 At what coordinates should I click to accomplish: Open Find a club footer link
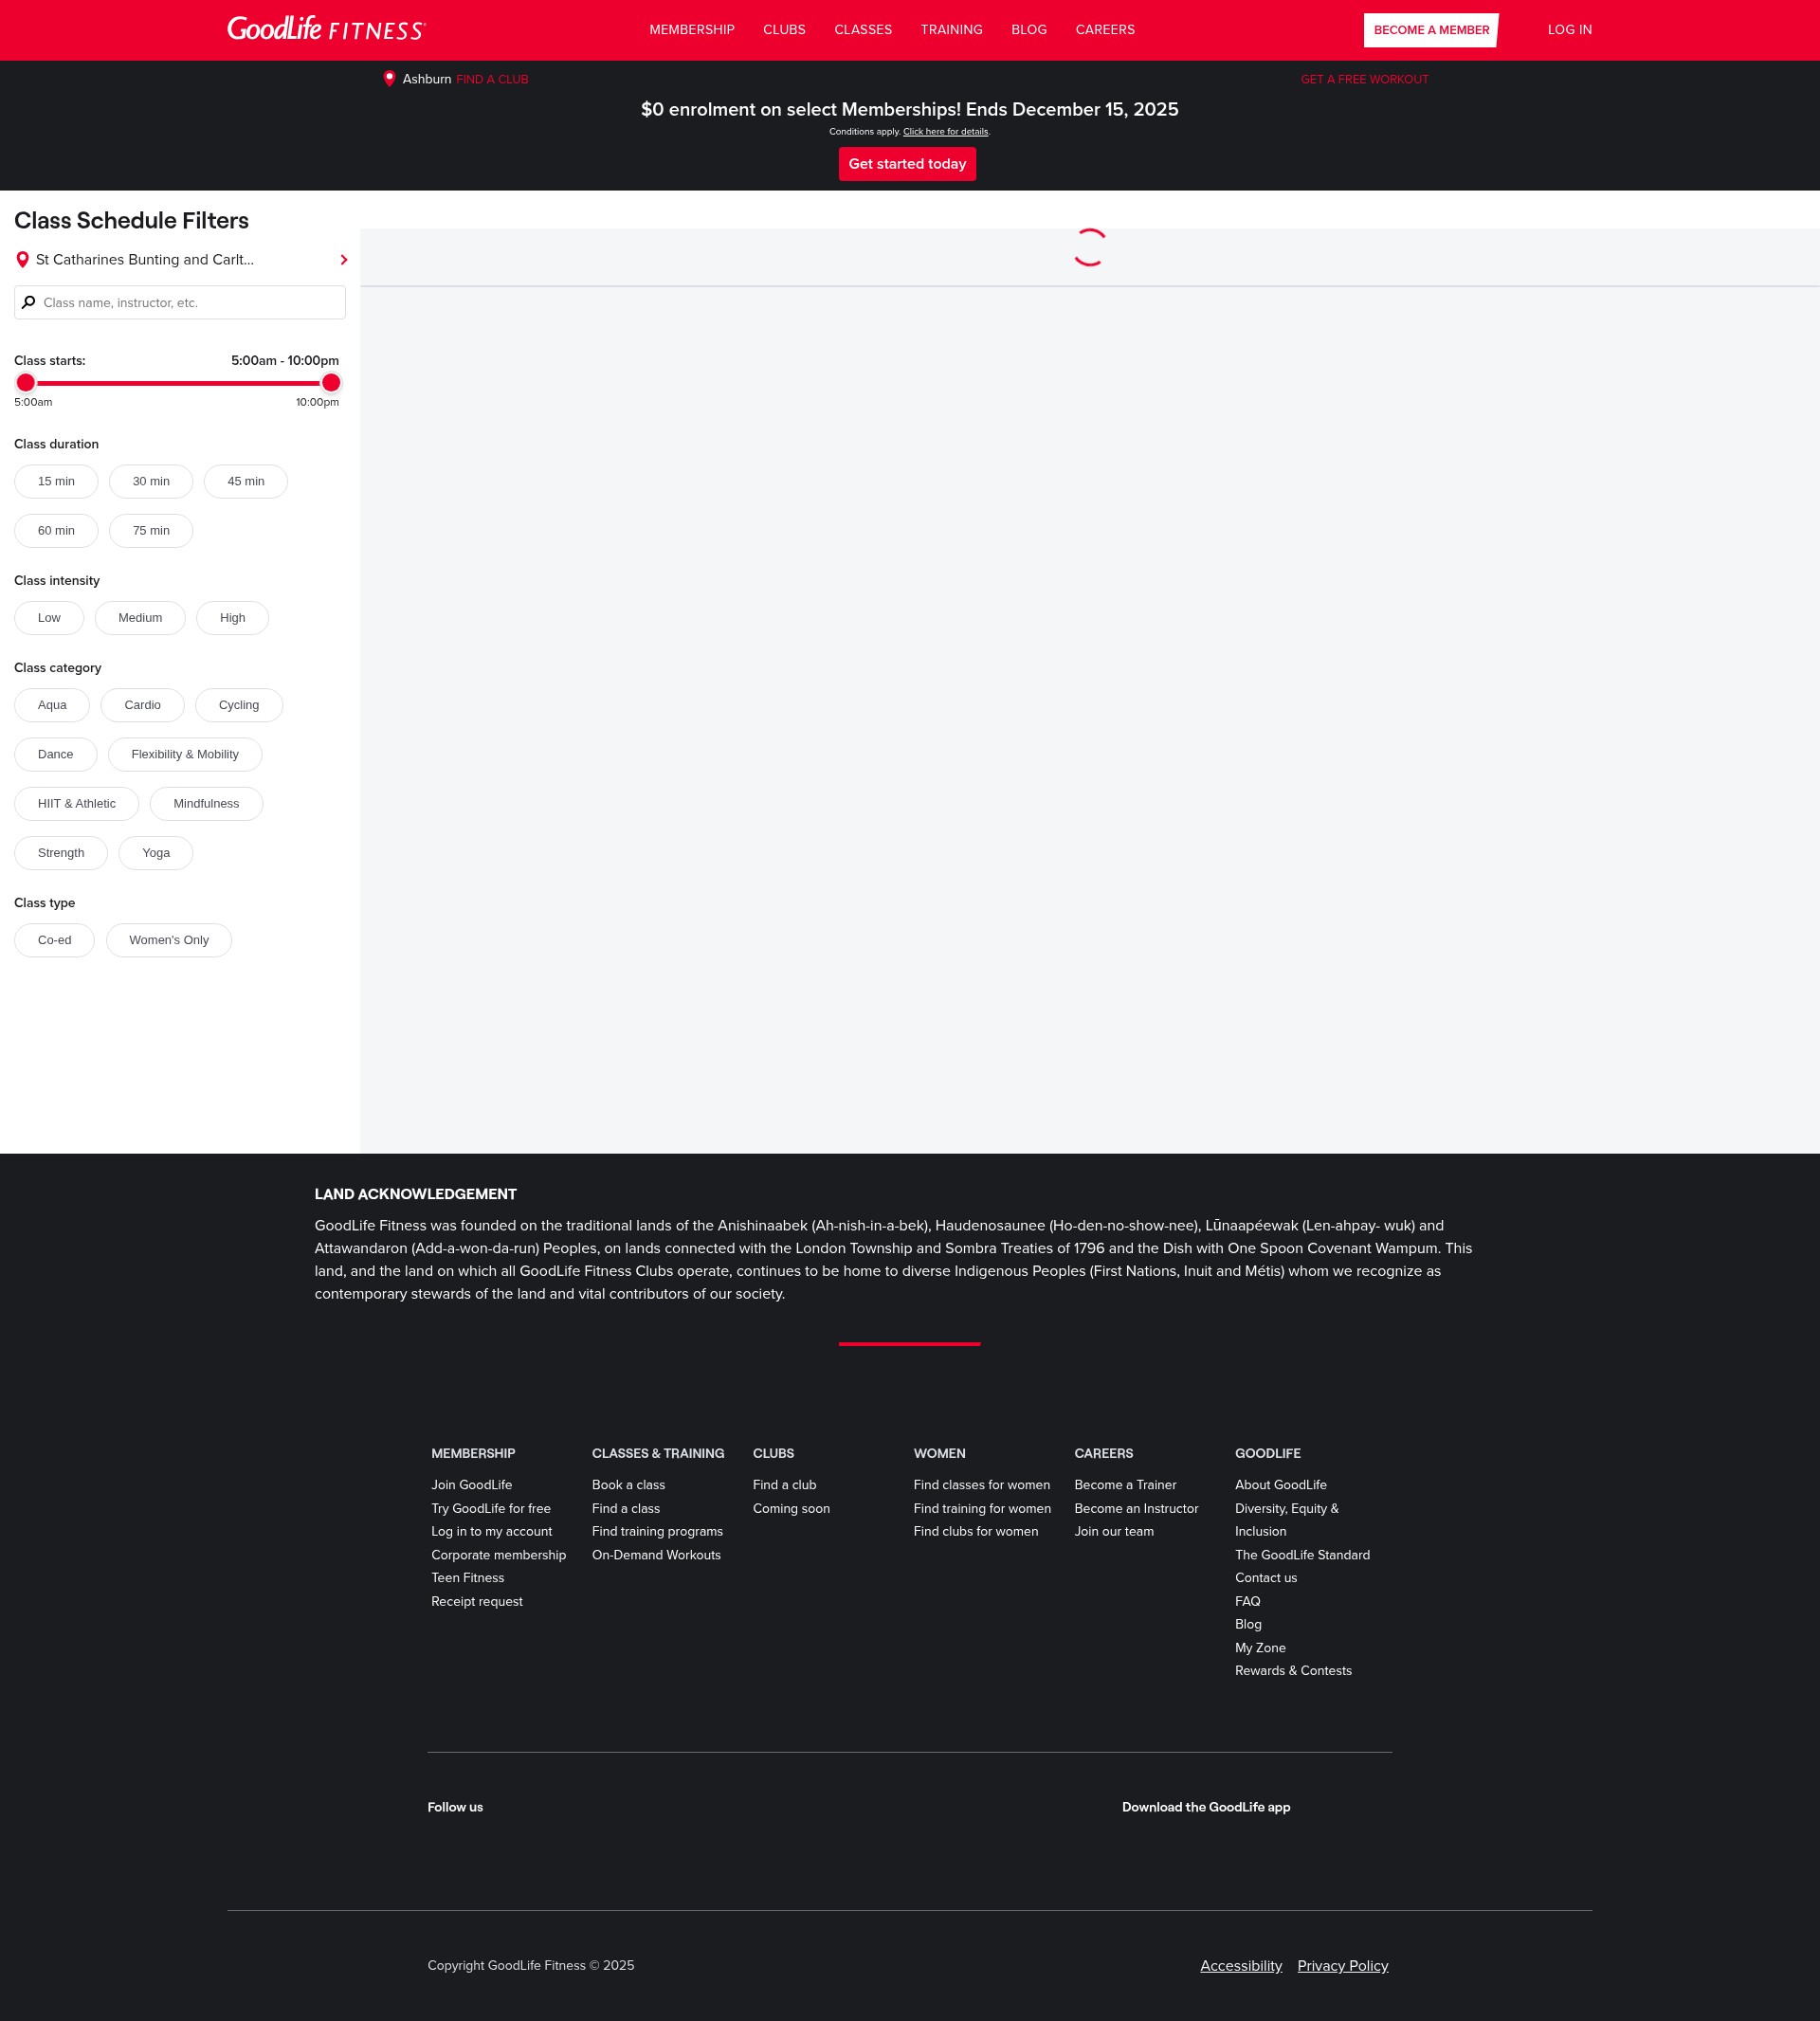coord(784,1485)
